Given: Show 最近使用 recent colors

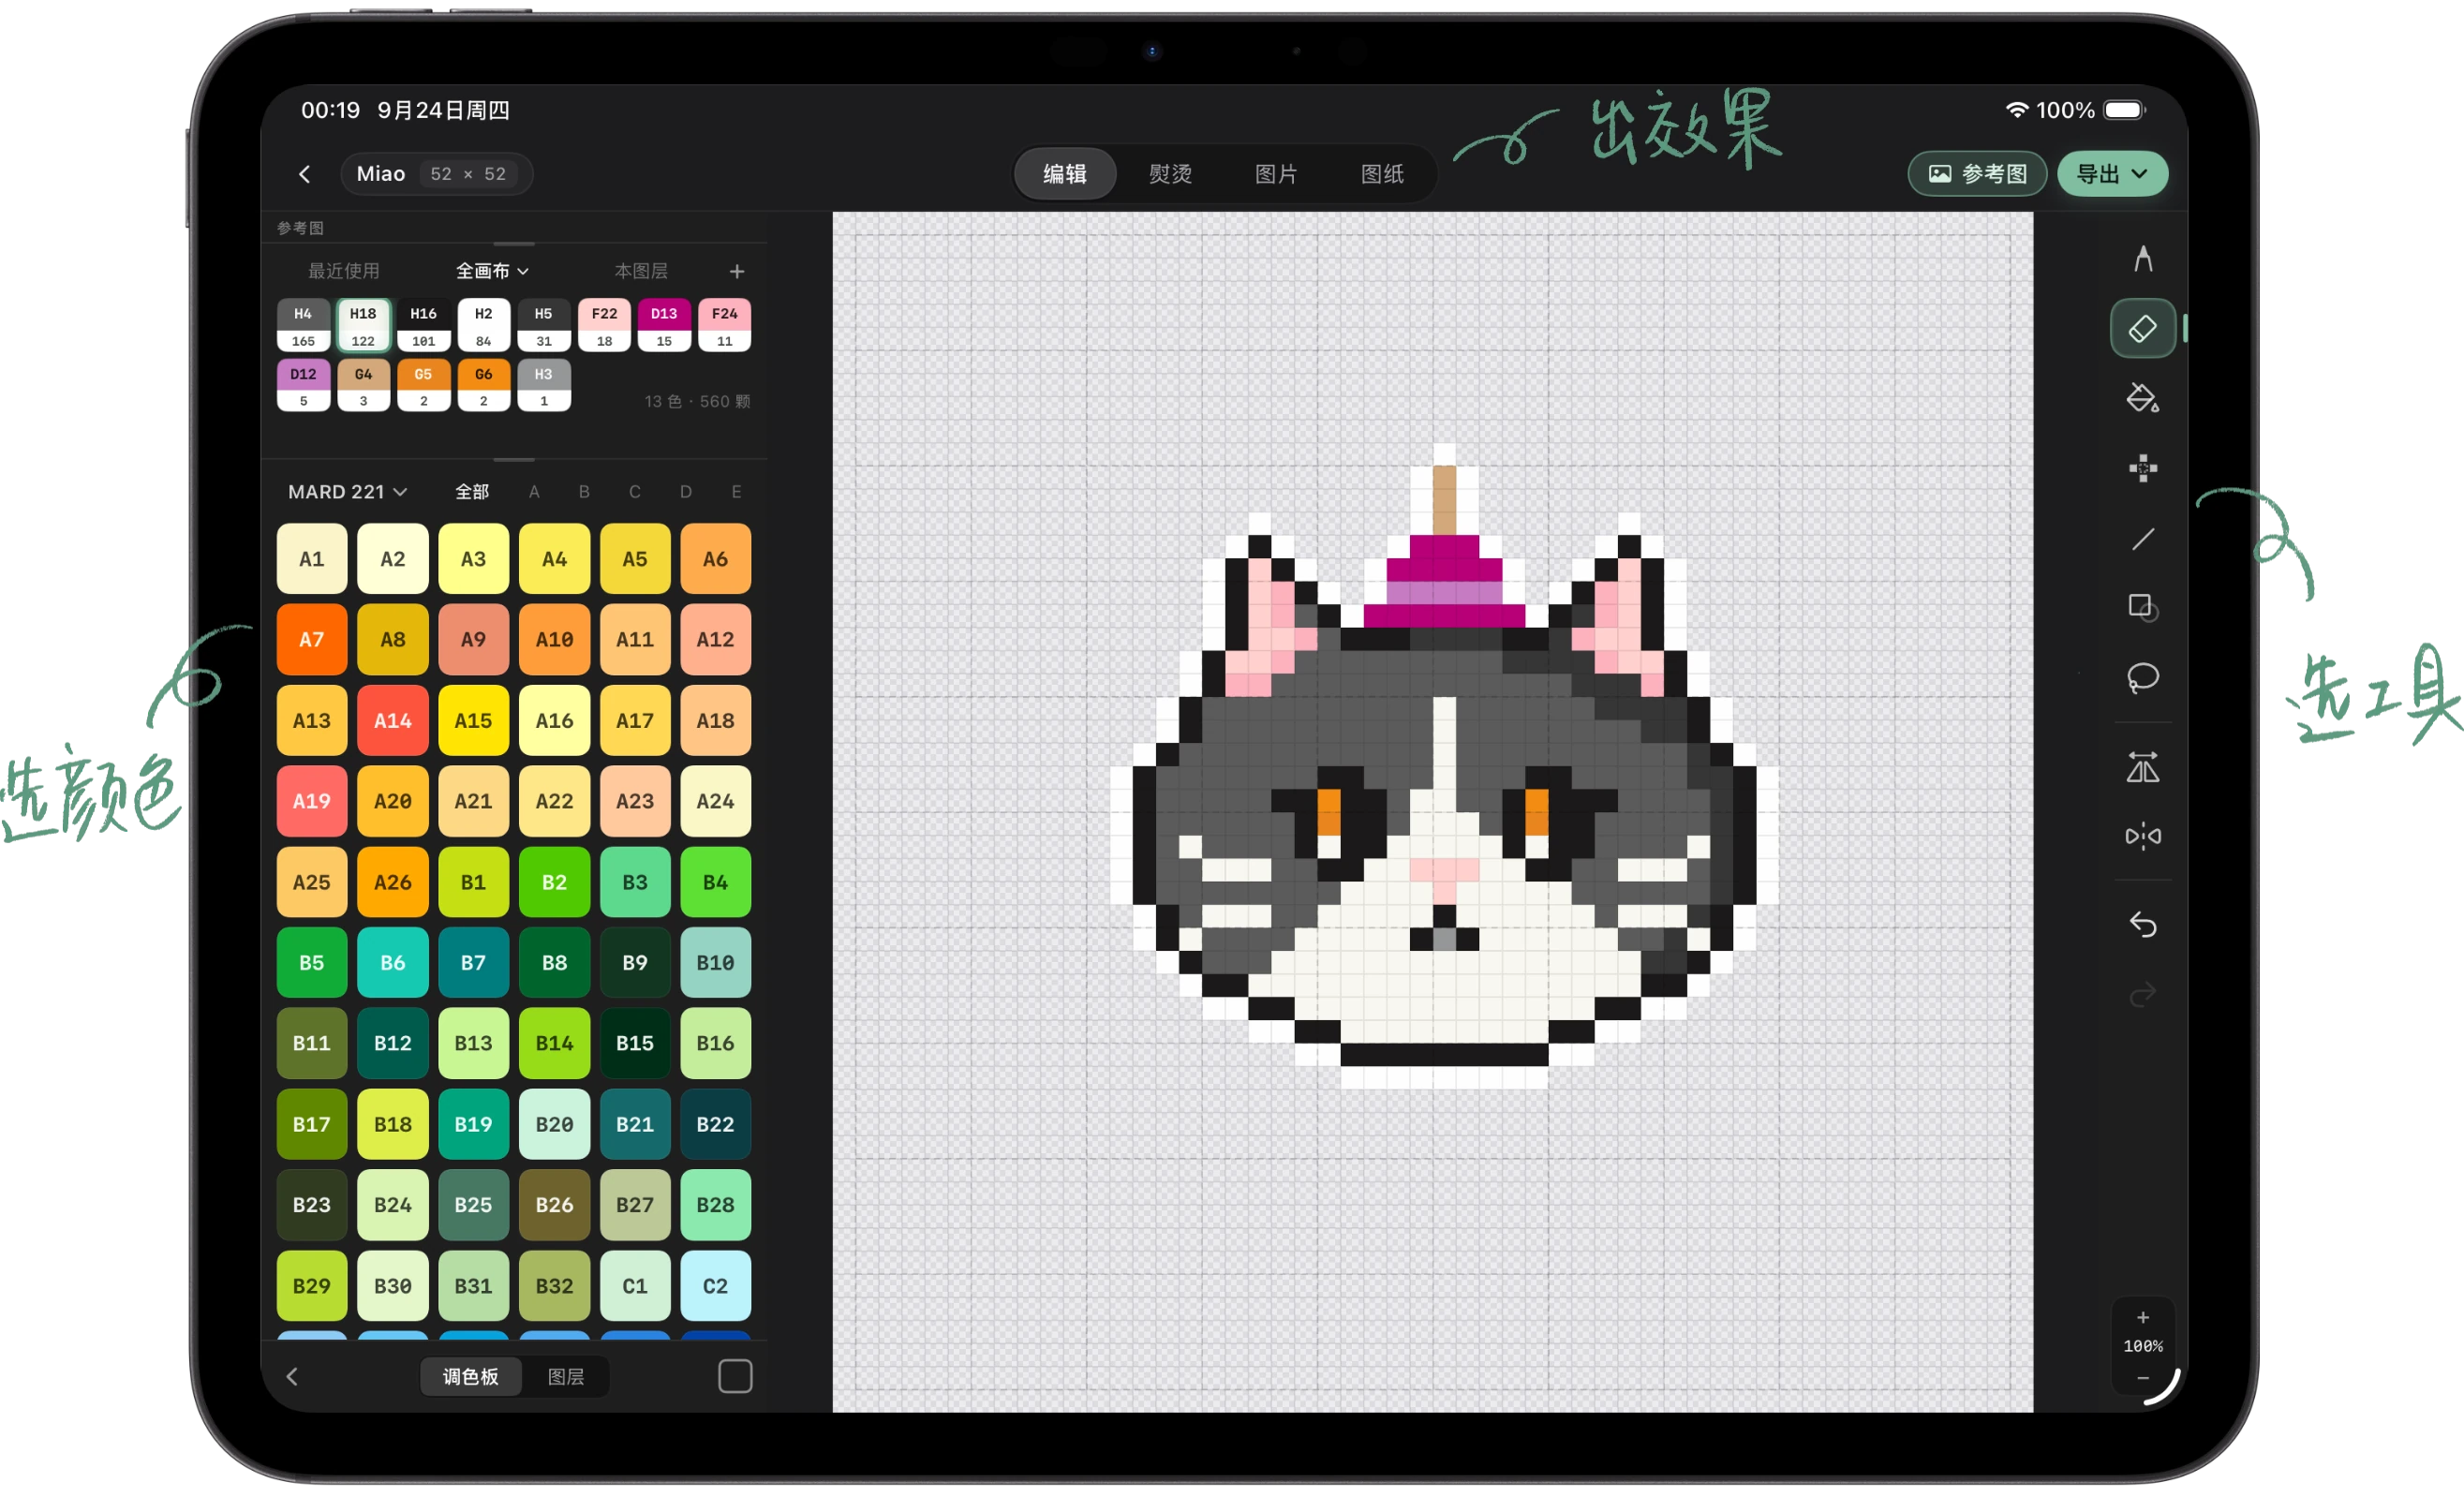Looking at the screenshot, I should (x=343, y=271).
